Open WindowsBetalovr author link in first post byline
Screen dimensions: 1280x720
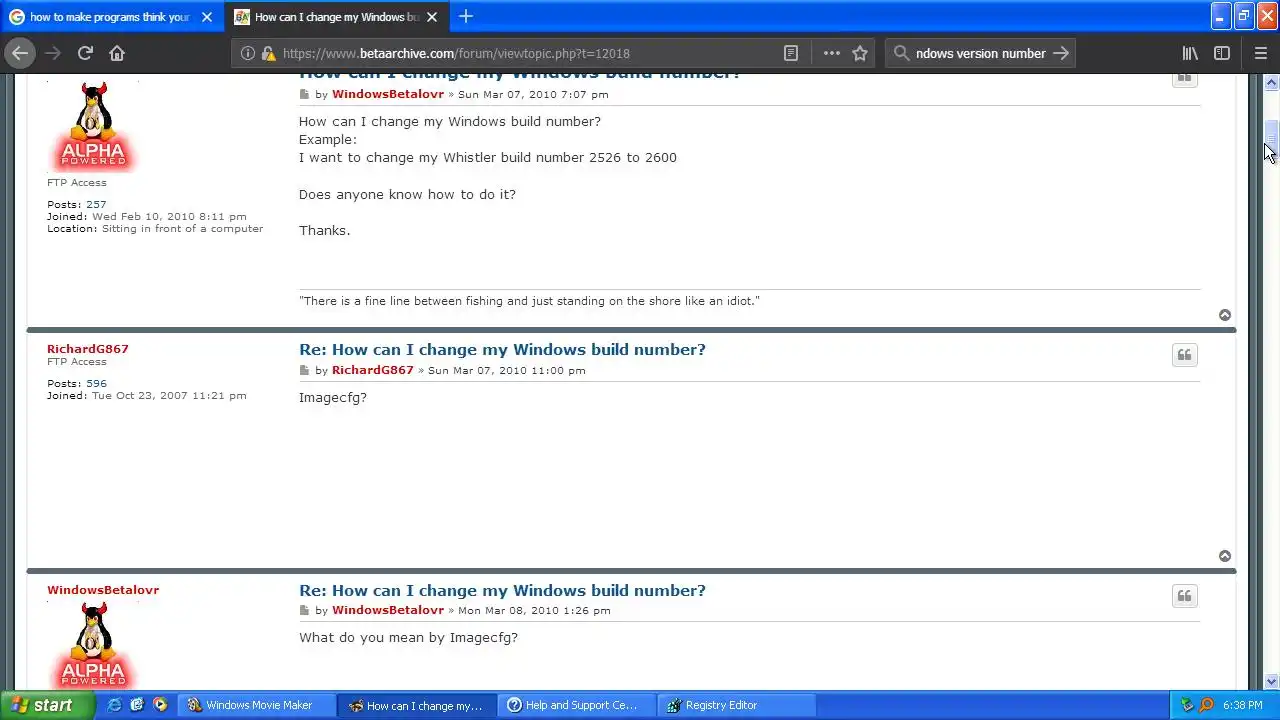[388, 94]
